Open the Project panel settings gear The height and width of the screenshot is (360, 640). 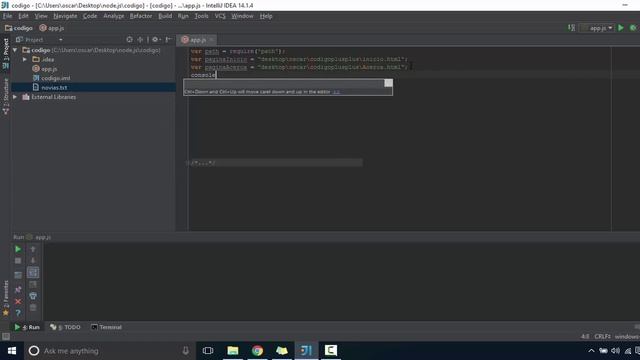coord(156,40)
